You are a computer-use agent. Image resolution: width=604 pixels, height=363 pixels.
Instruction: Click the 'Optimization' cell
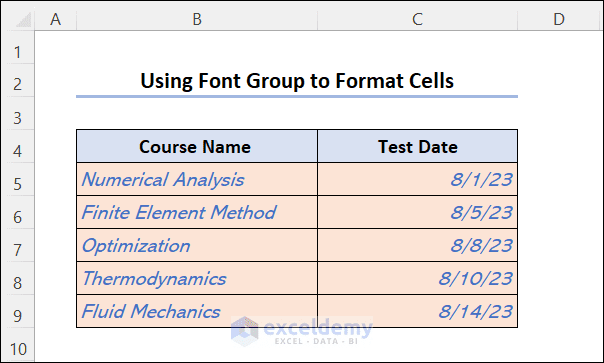197,245
